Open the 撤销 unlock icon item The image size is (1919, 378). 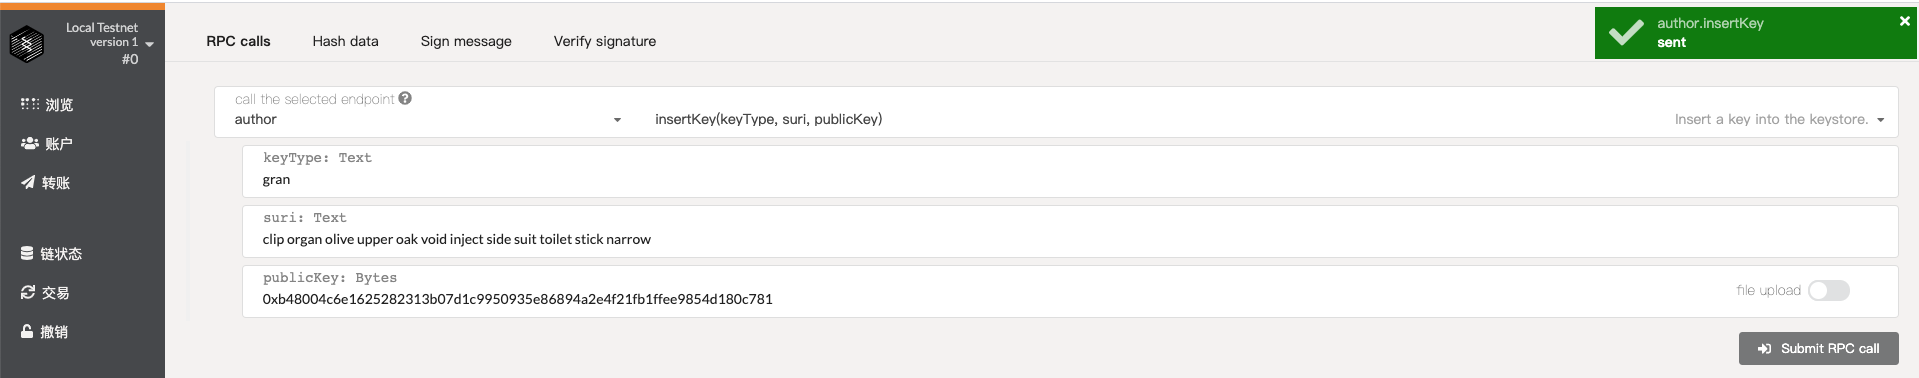(27, 331)
